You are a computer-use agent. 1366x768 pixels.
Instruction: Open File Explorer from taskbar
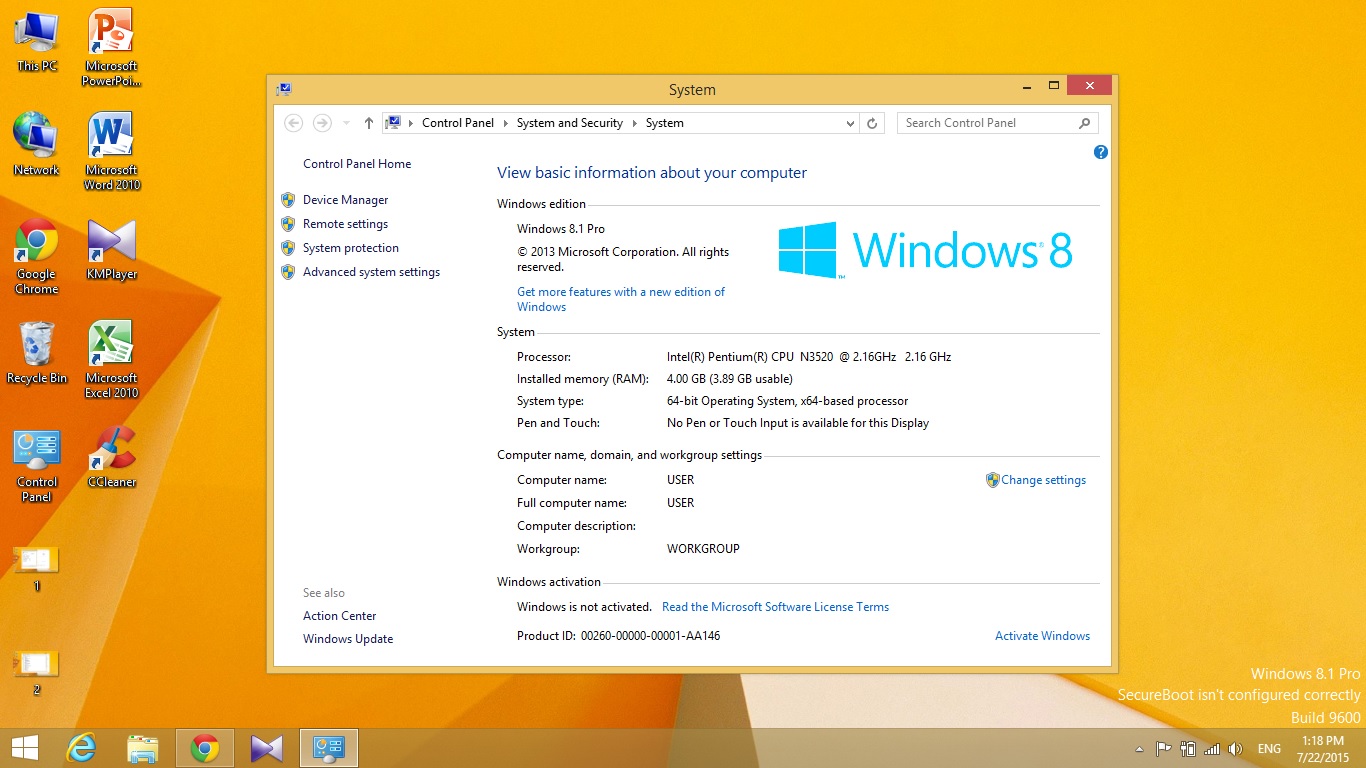[143, 748]
